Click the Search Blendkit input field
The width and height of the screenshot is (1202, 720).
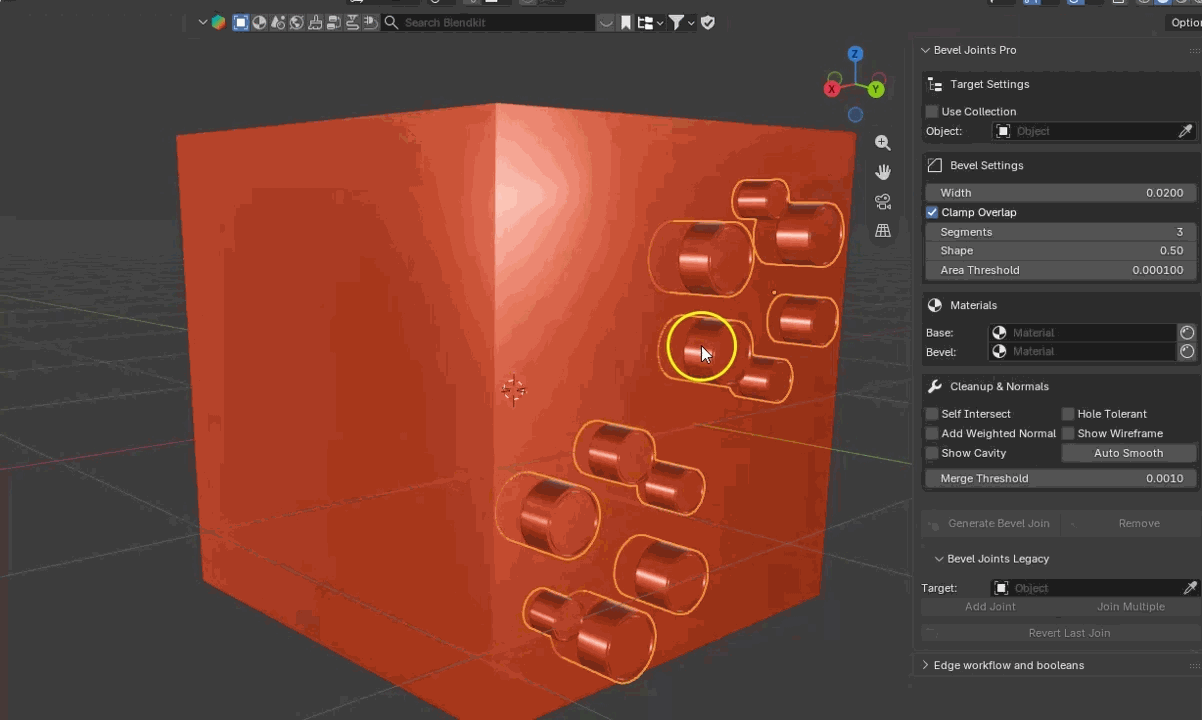[489, 22]
